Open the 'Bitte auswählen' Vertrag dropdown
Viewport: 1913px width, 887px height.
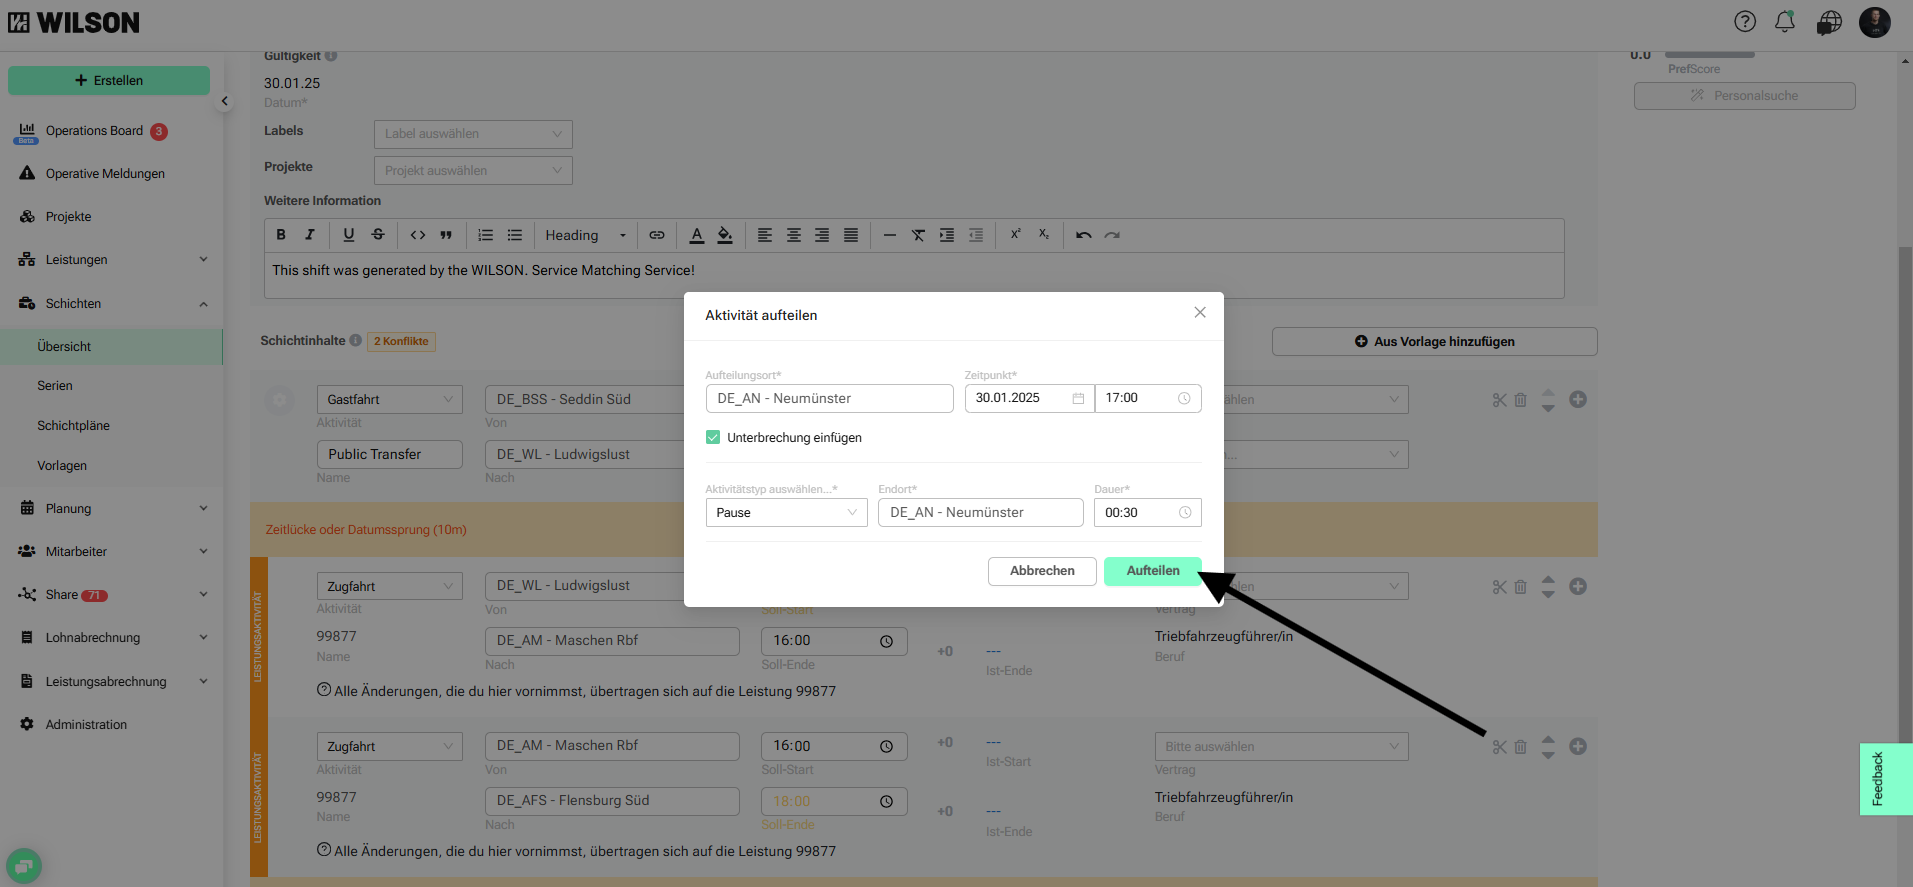click(1281, 747)
